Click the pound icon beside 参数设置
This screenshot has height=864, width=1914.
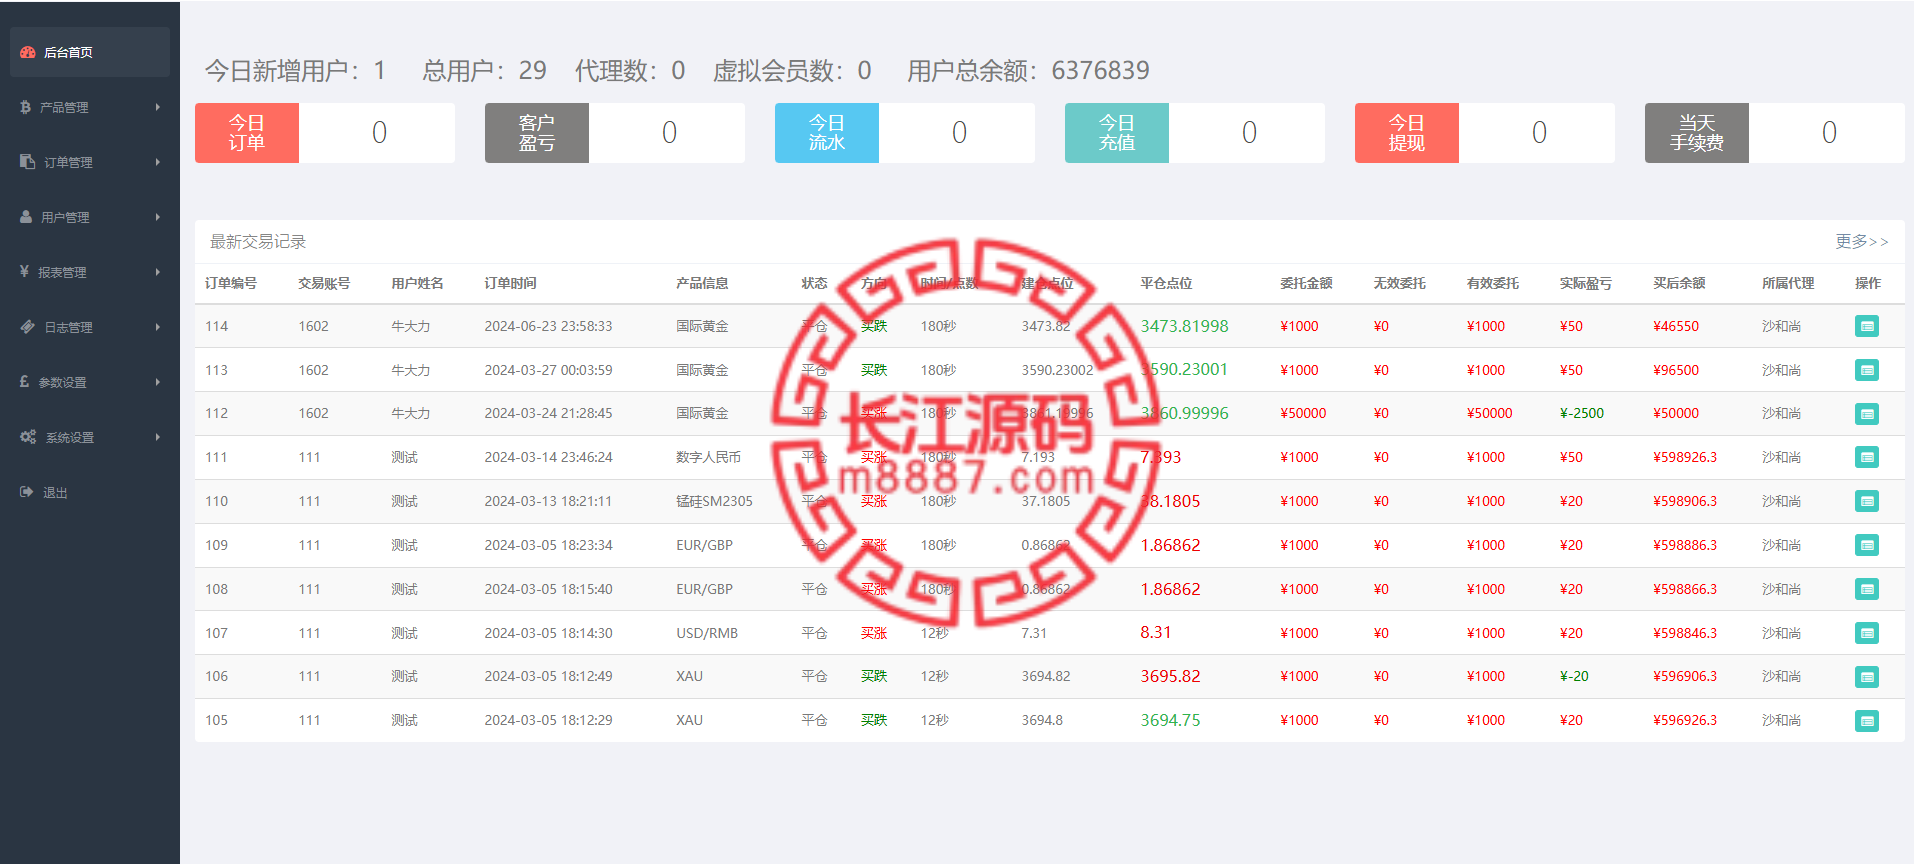pyautogui.click(x=24, y=382)
